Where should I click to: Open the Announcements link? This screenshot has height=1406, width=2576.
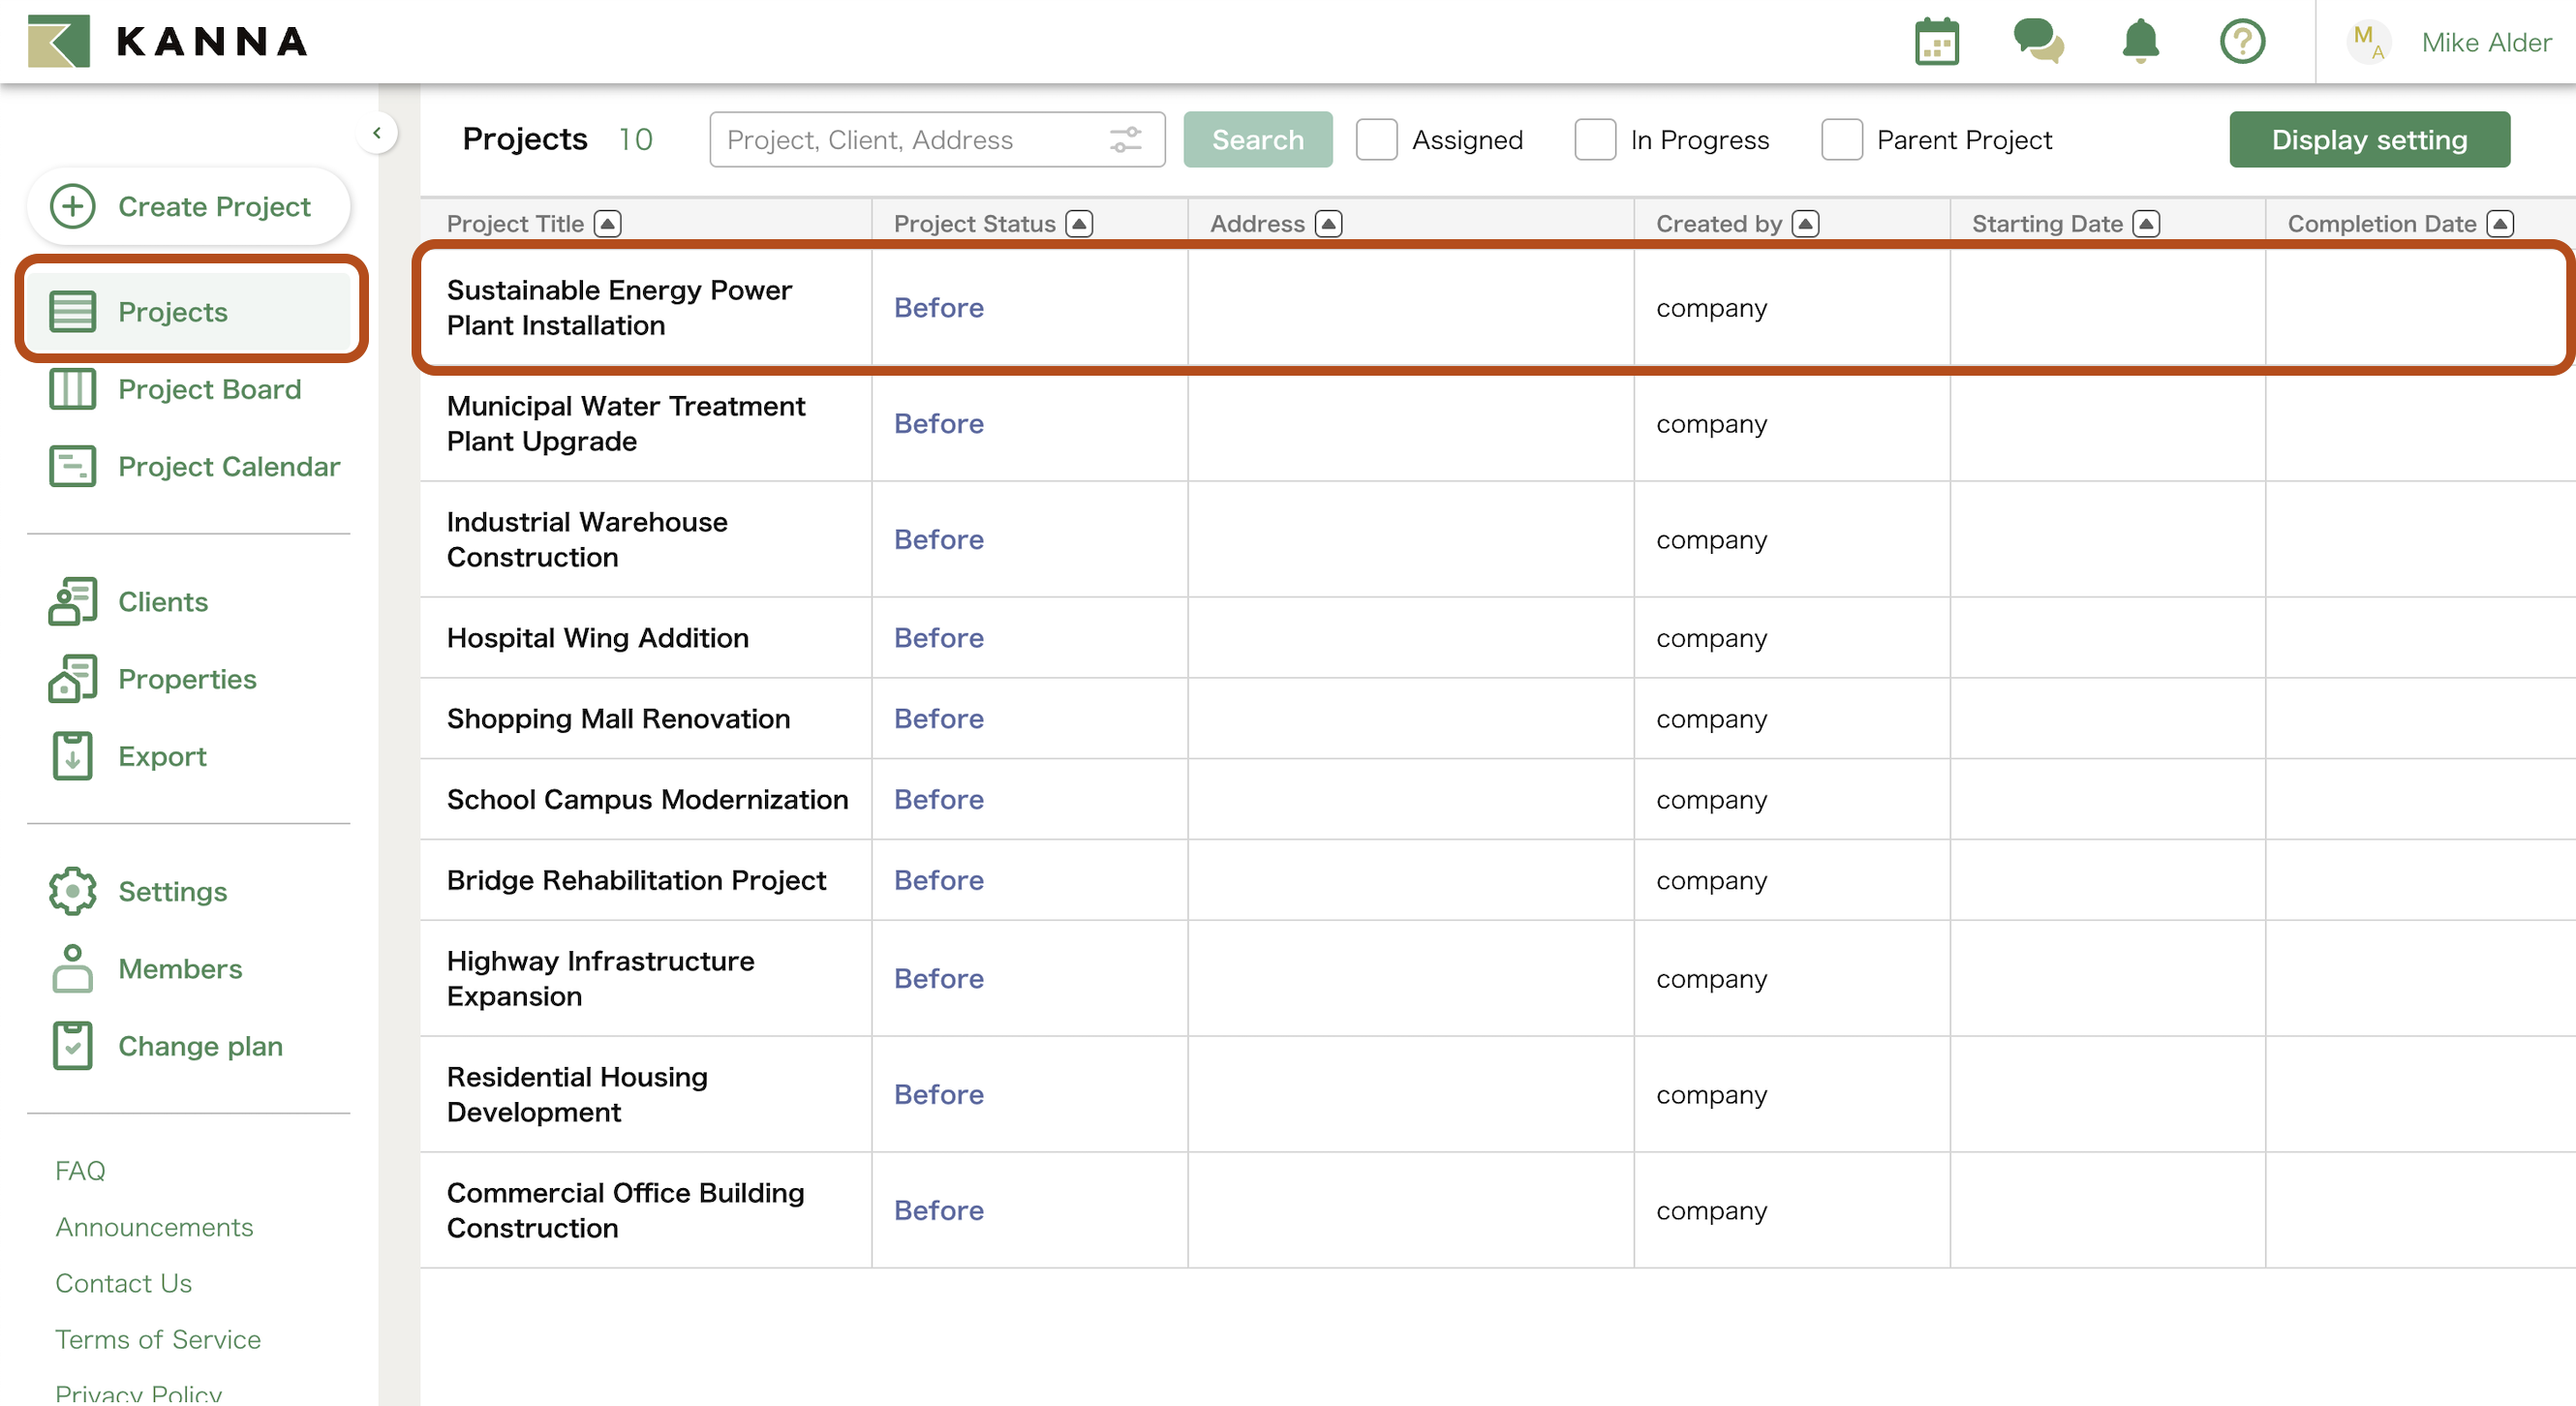(x=154, y=1227)
